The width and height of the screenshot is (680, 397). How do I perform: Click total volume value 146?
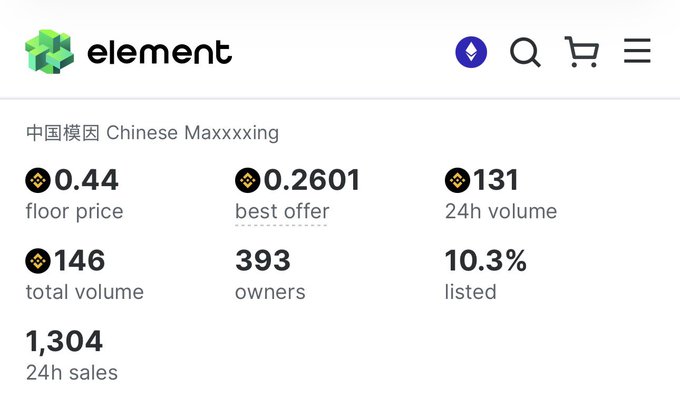[x=80, y=261]
